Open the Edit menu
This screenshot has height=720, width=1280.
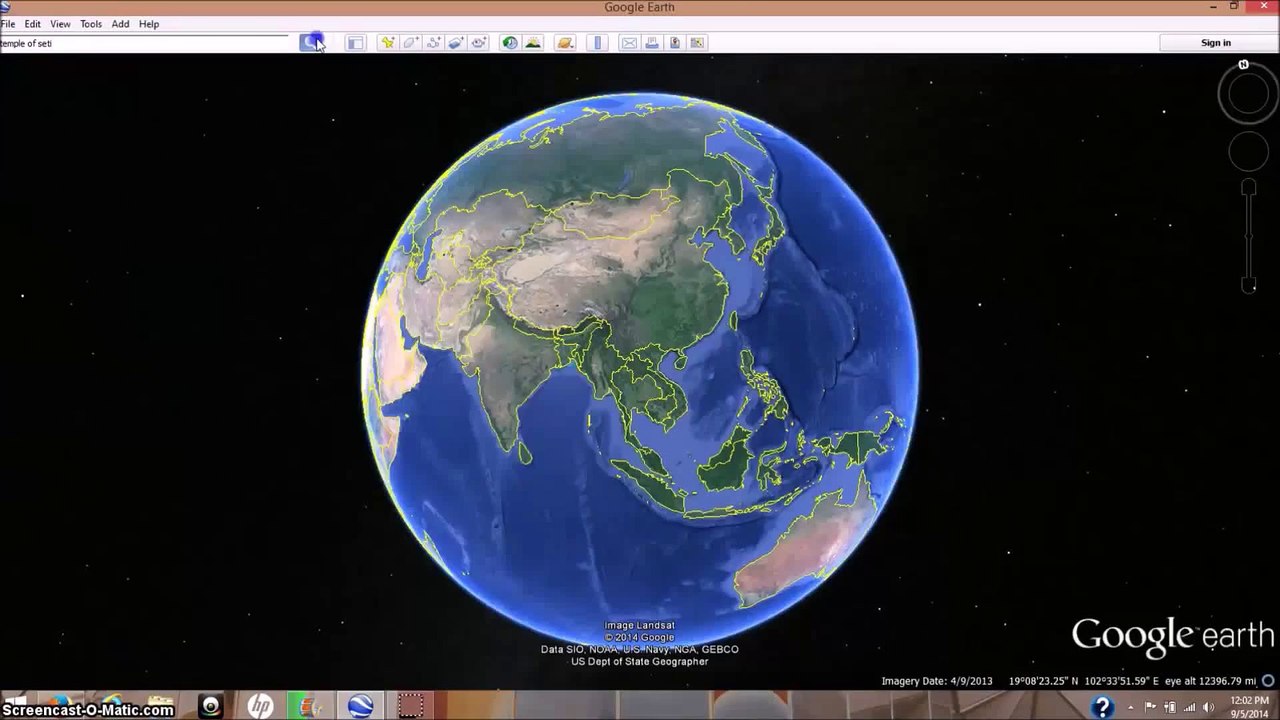point(33,24)
